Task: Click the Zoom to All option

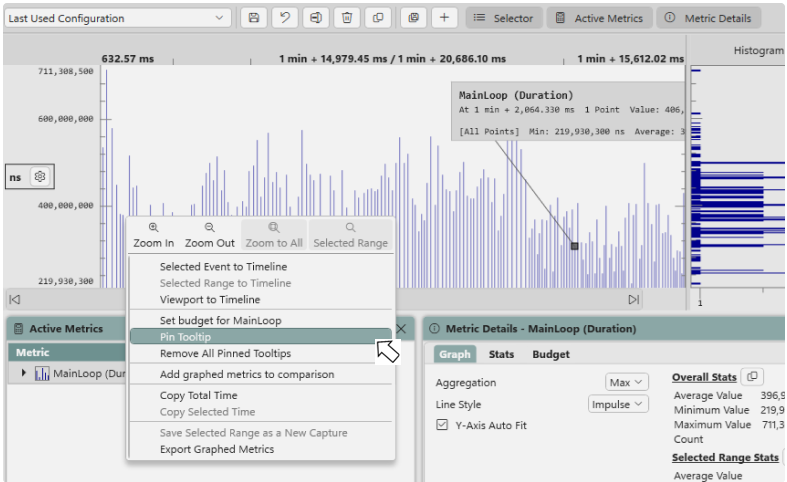Action: (x=274, y=235)
